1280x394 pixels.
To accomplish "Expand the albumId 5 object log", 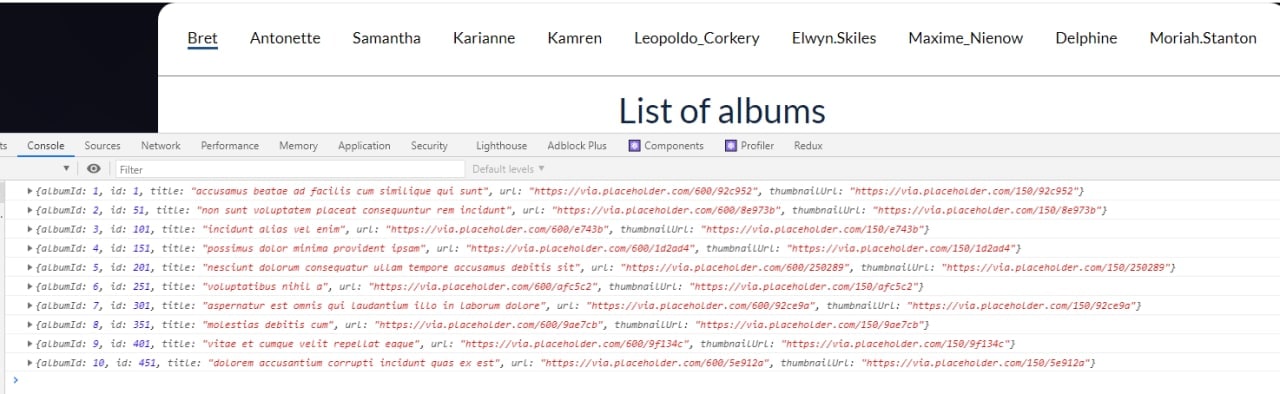I will click(x=30, y=267).
